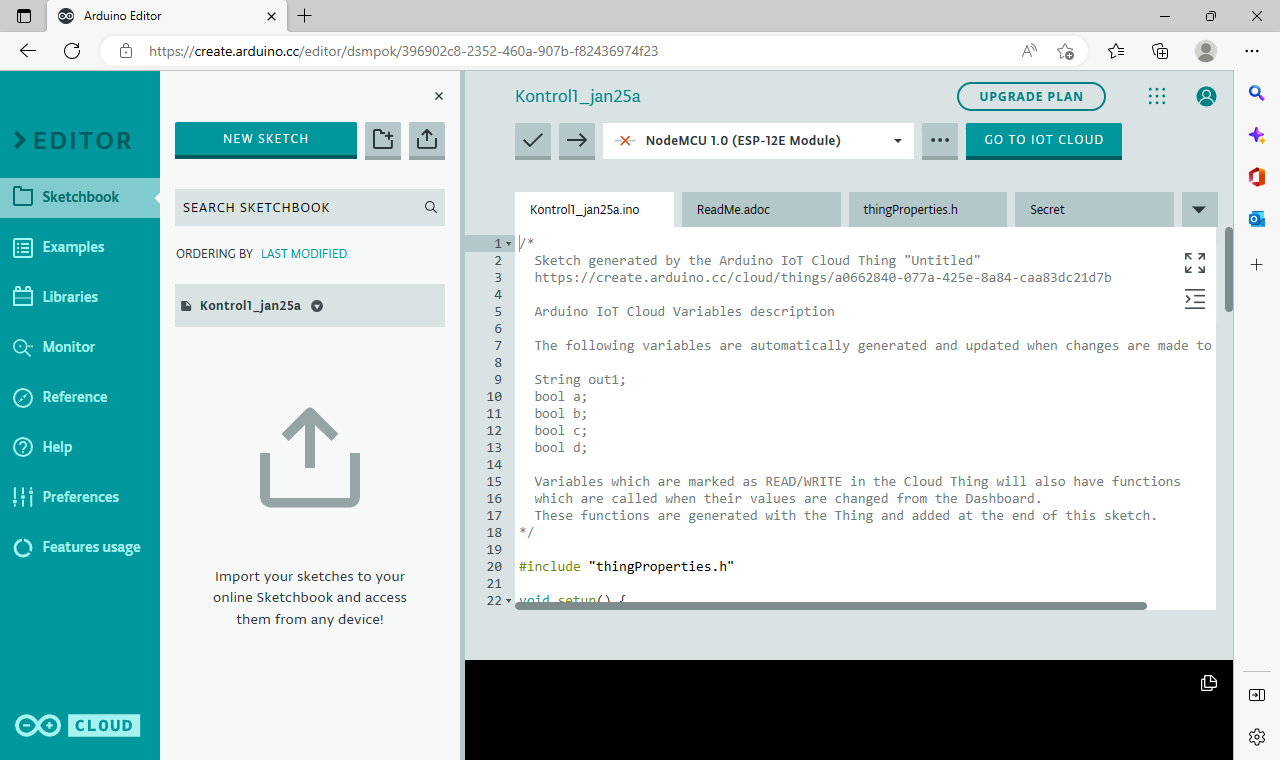This screenshot has height=760, width=1280.
Task: Open the tabs overflow dropdown arrow
Action: click(x=1199, y=210)
